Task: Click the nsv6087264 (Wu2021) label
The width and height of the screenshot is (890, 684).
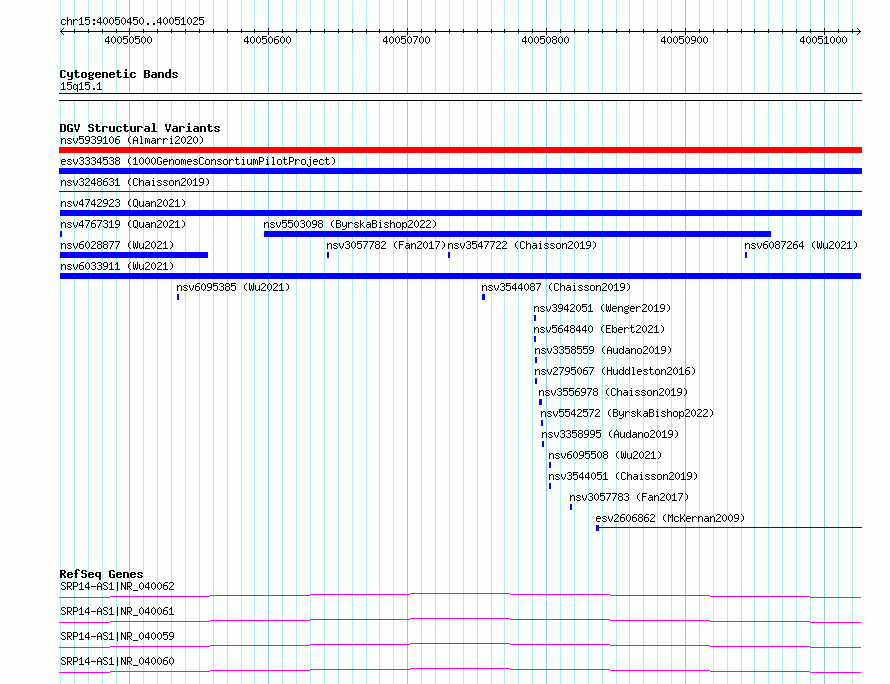Action: pyautogui.click(x=801, y=245)
